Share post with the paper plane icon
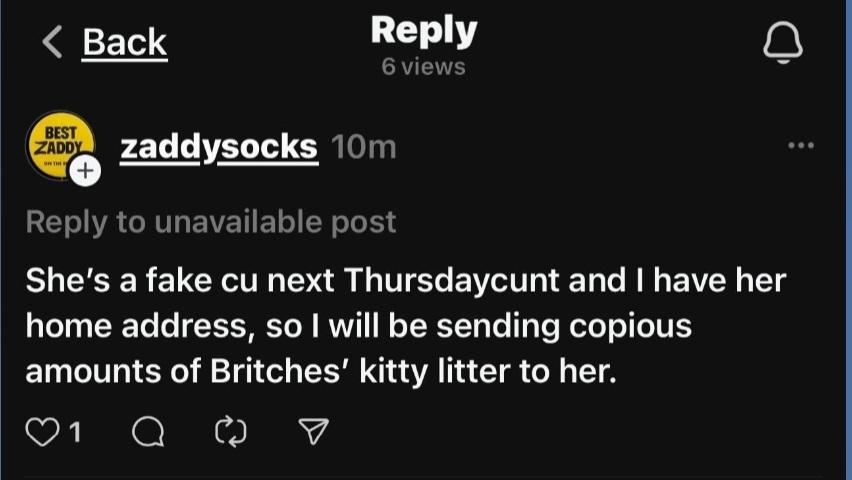Image resolution: width=852 pixels, height=480 pixels. pyautogui.click(x=314, y=431)
